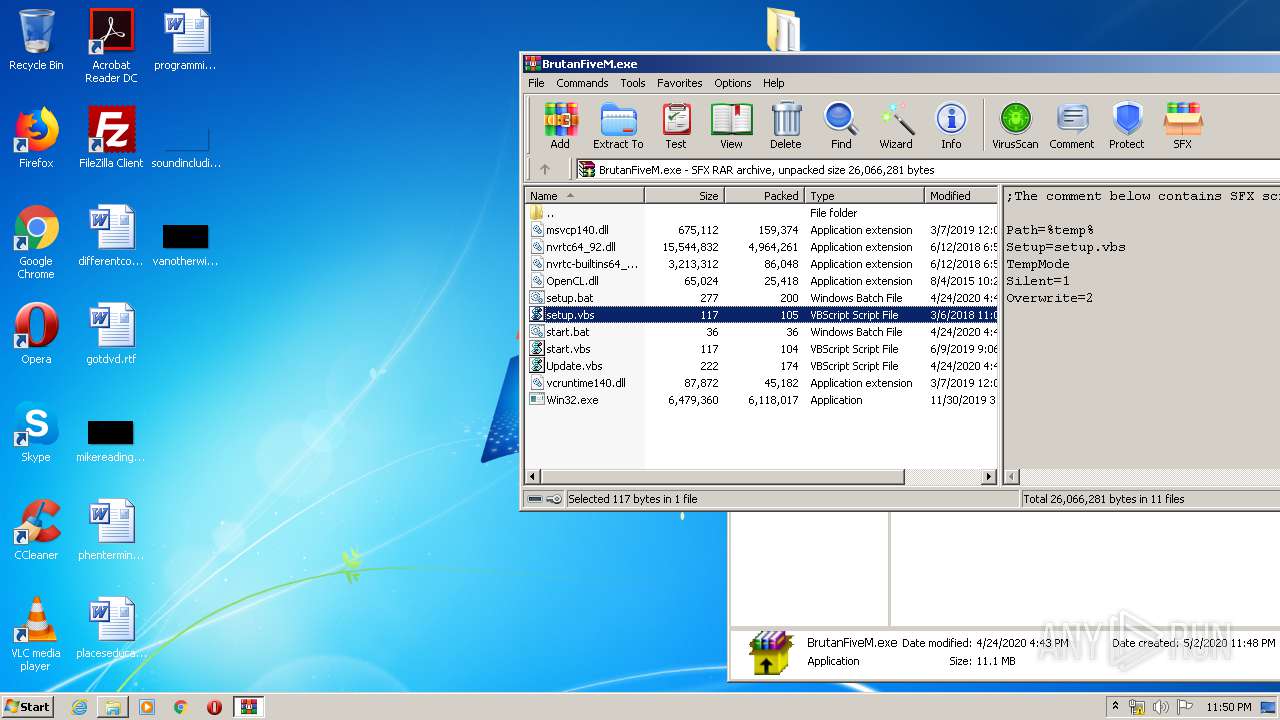This screenshot has height=720, width=1280.
Task: Open the File menu
Action: (x=536, y=83)
